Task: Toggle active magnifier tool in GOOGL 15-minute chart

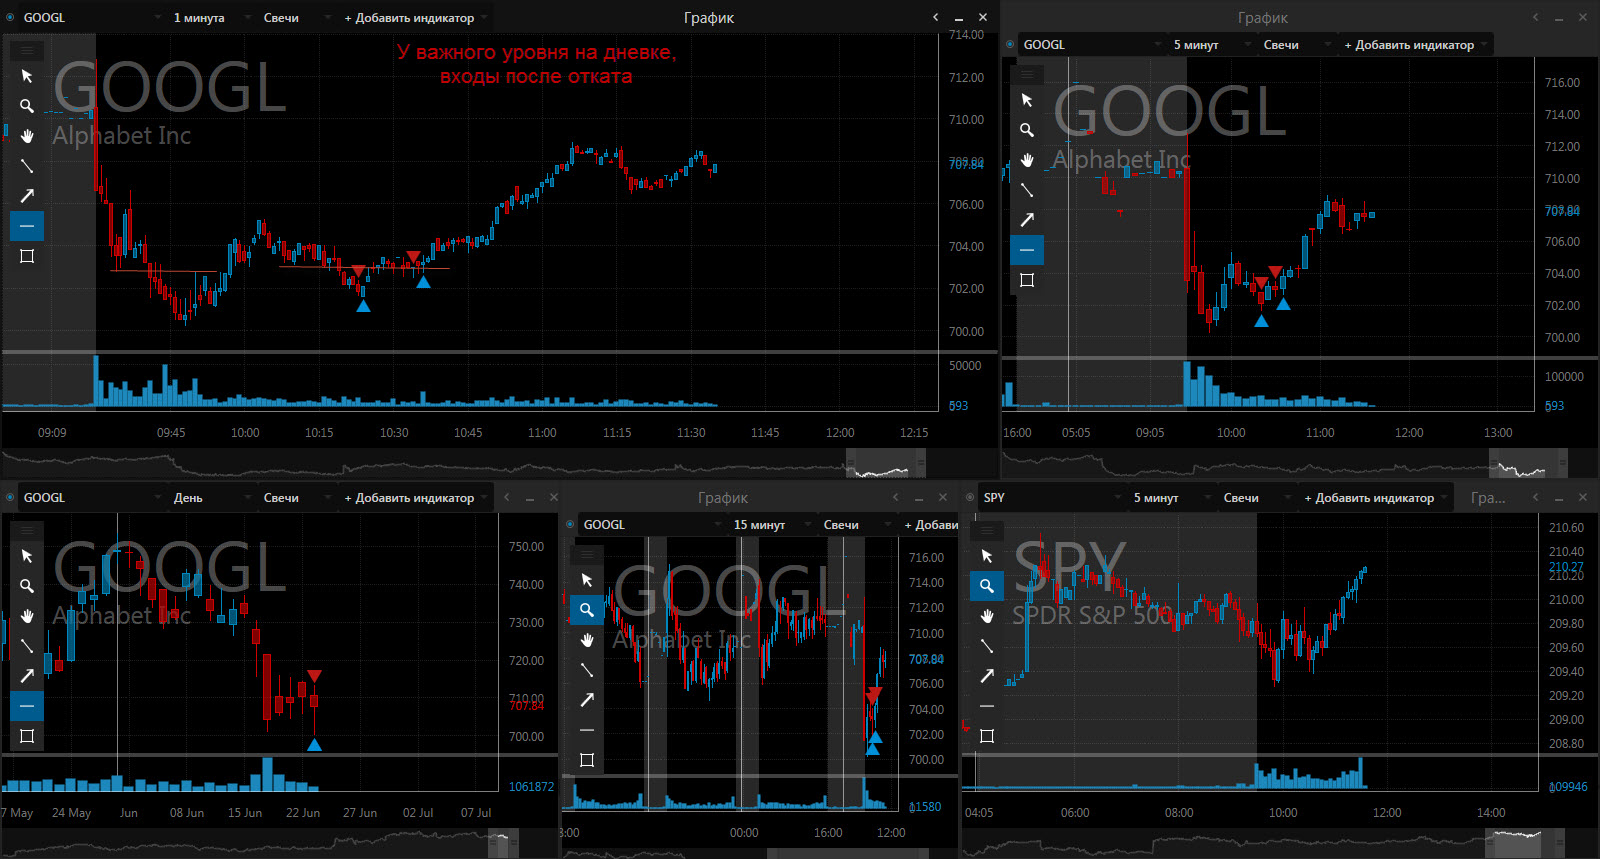Action: click(587, 610)
